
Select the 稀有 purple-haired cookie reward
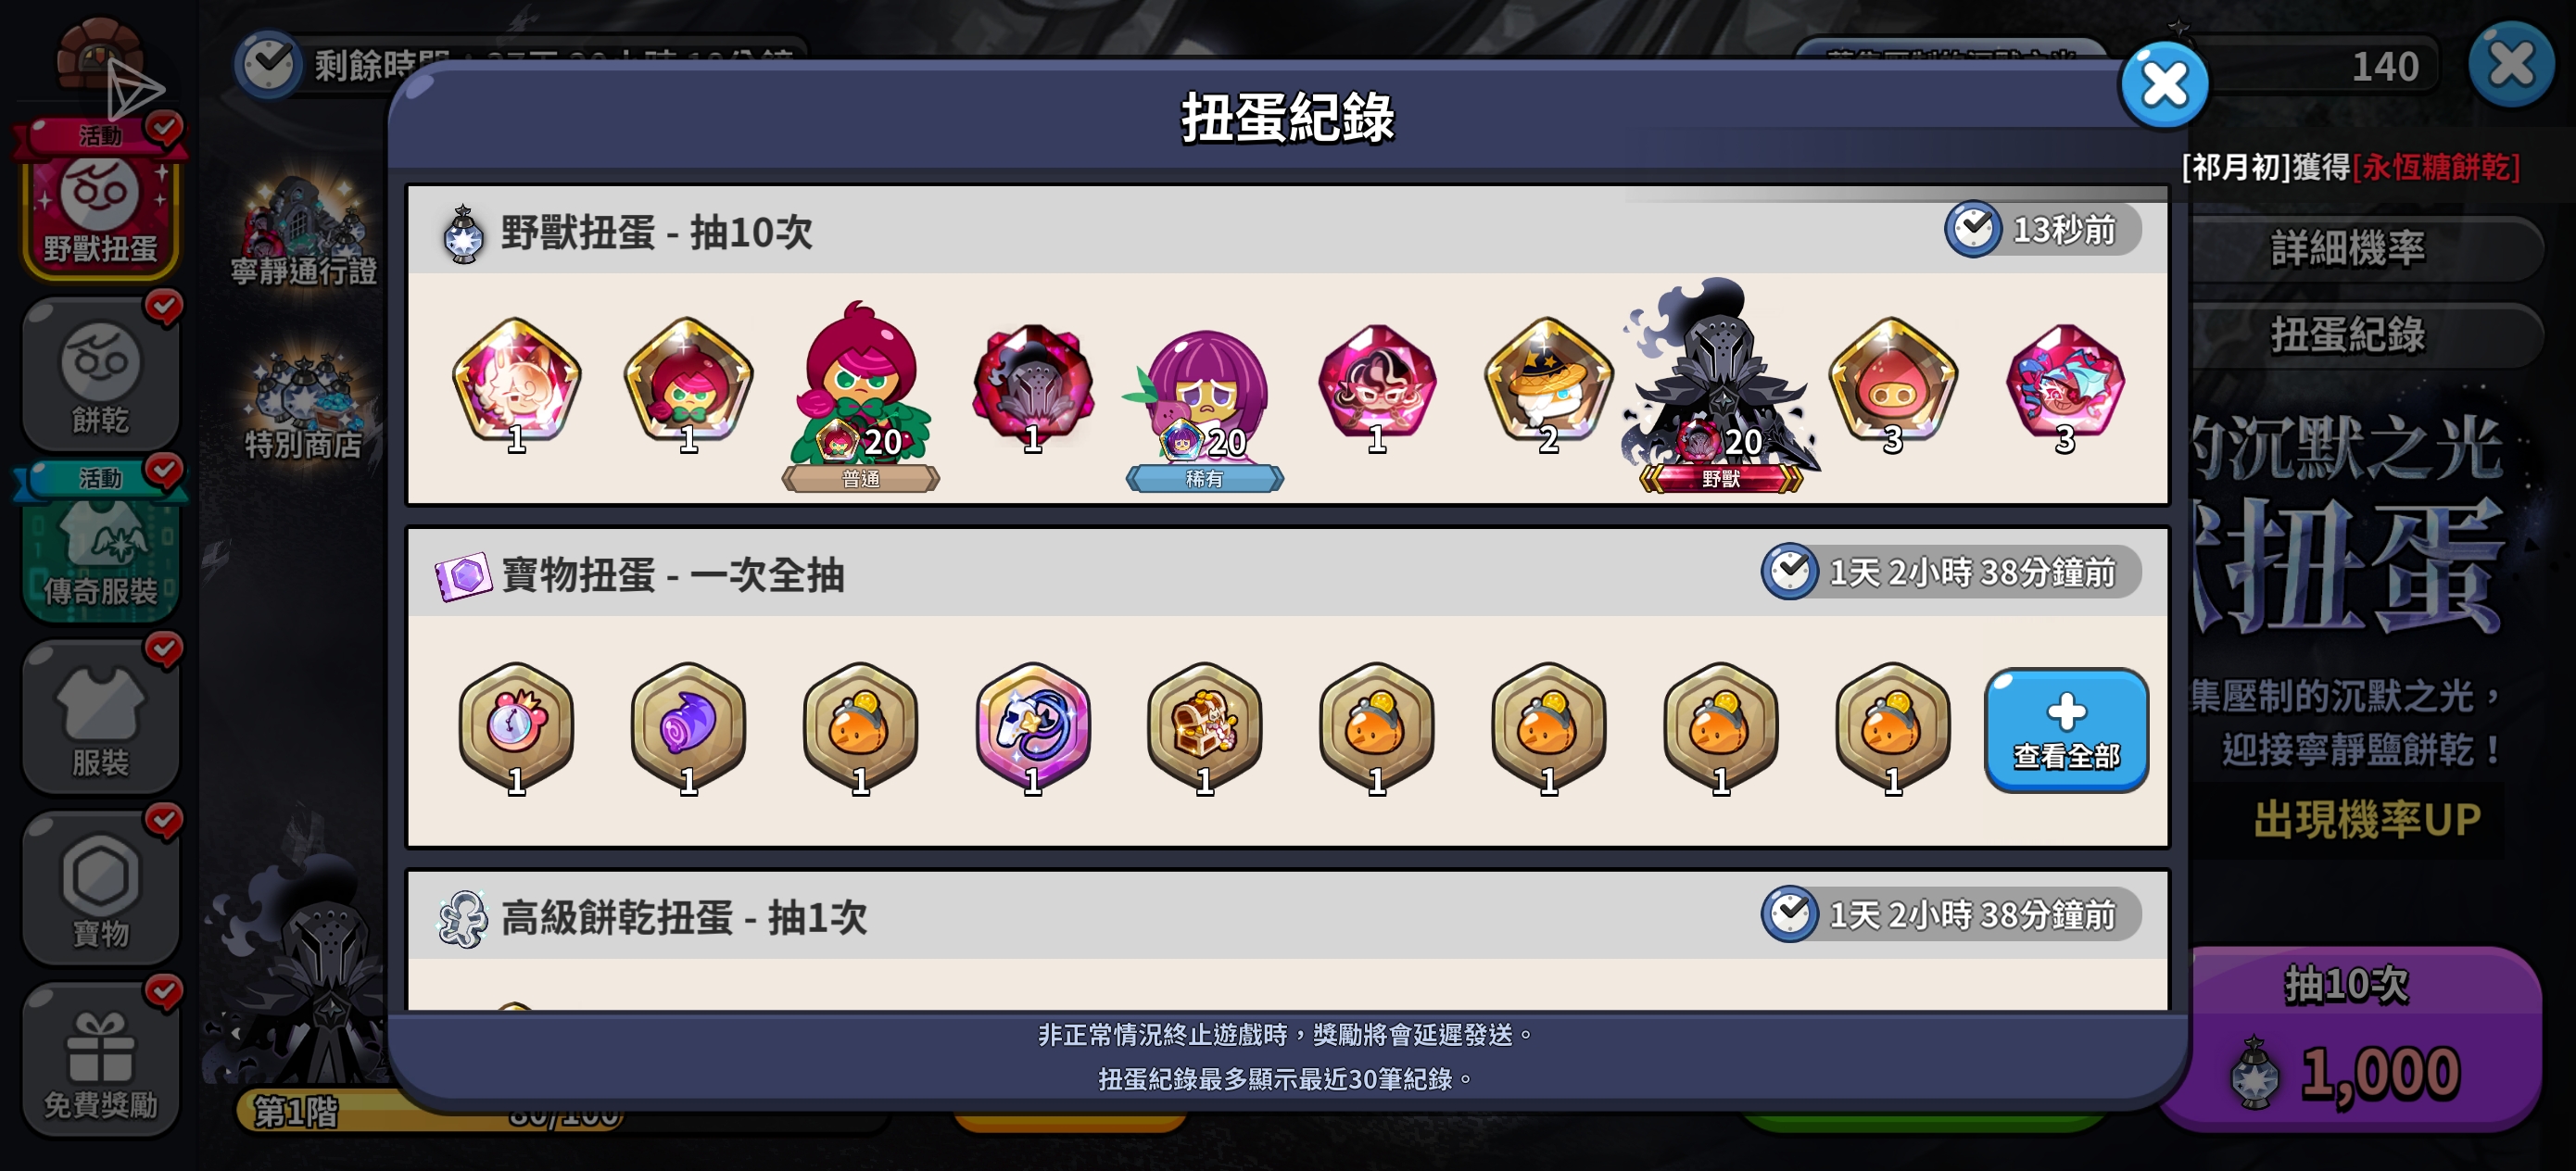click(x=1204, y=405)
